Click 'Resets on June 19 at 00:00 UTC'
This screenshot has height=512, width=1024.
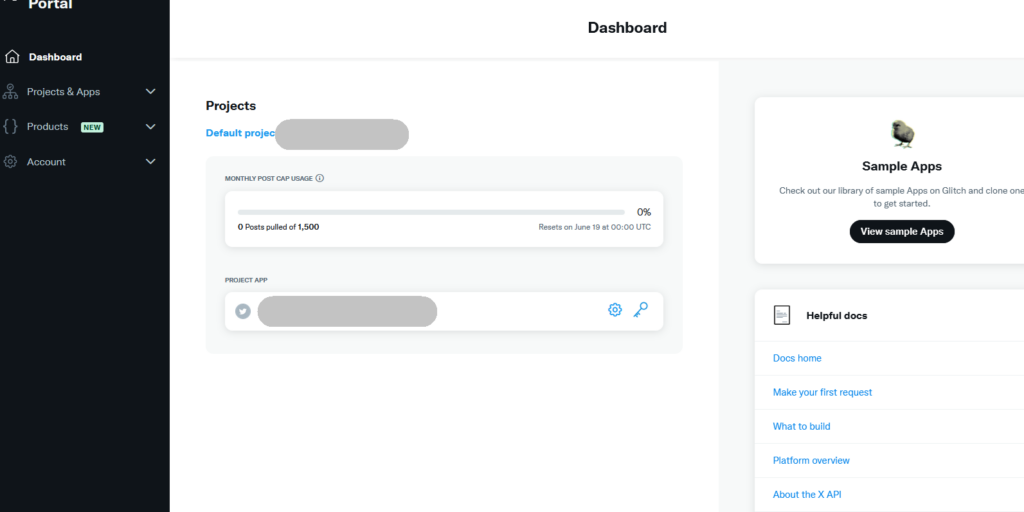(x=594, y=227)
